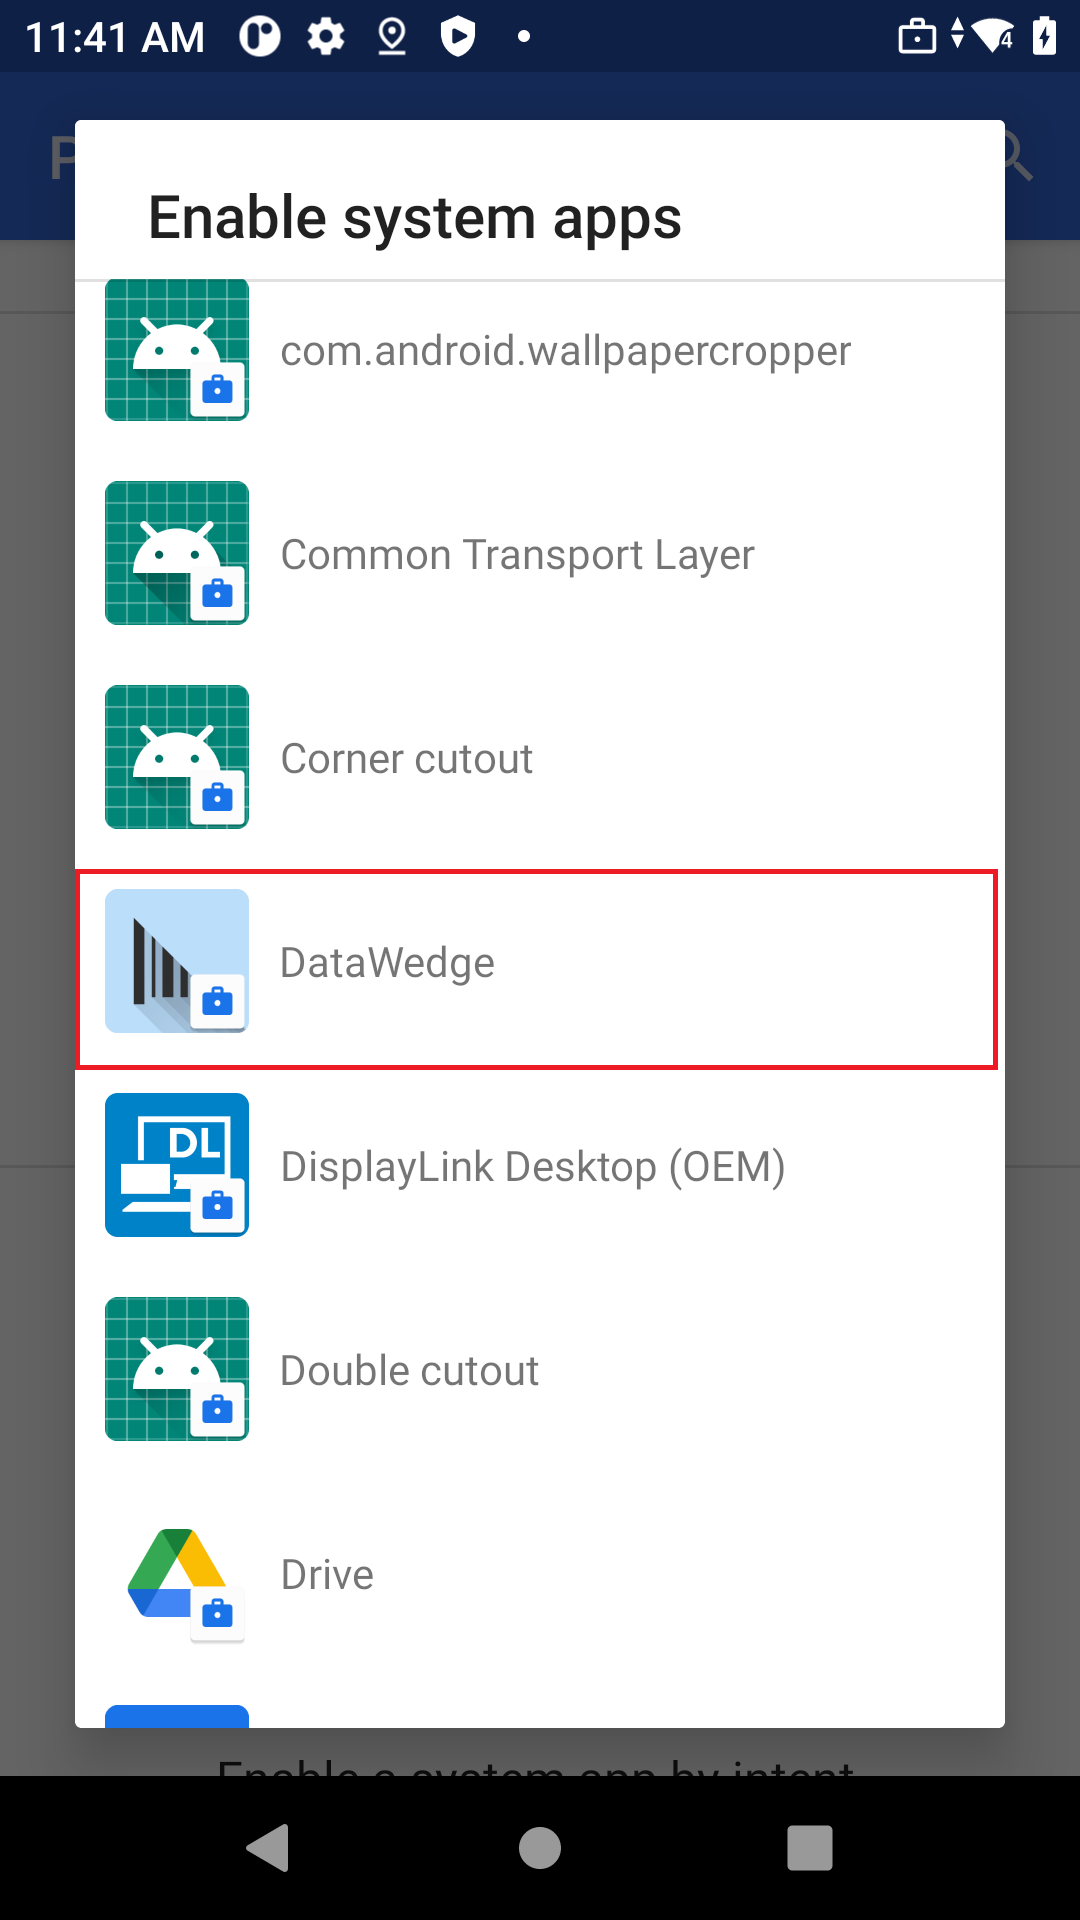Select the DataWedge list entry

[537, 969]
